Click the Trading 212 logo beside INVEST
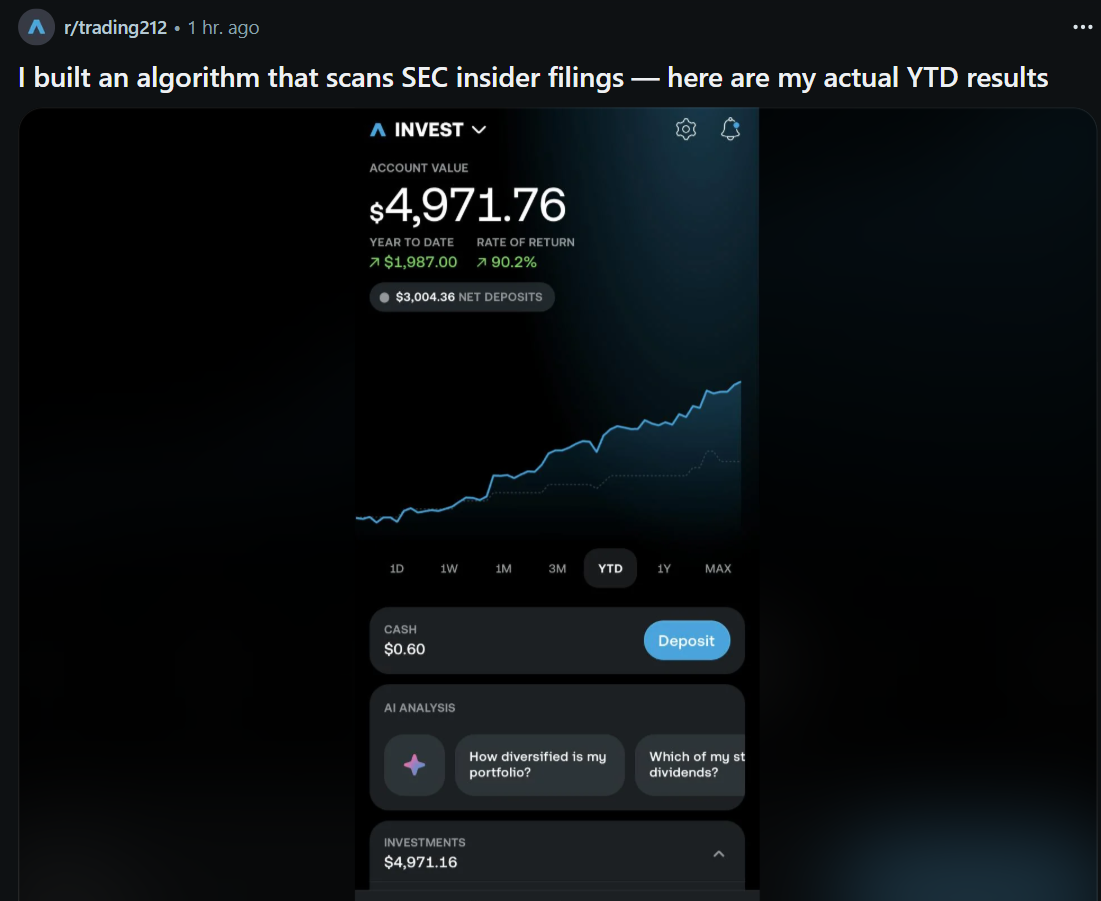This screenshot has height=901, width=1101. tap(378, 130)
